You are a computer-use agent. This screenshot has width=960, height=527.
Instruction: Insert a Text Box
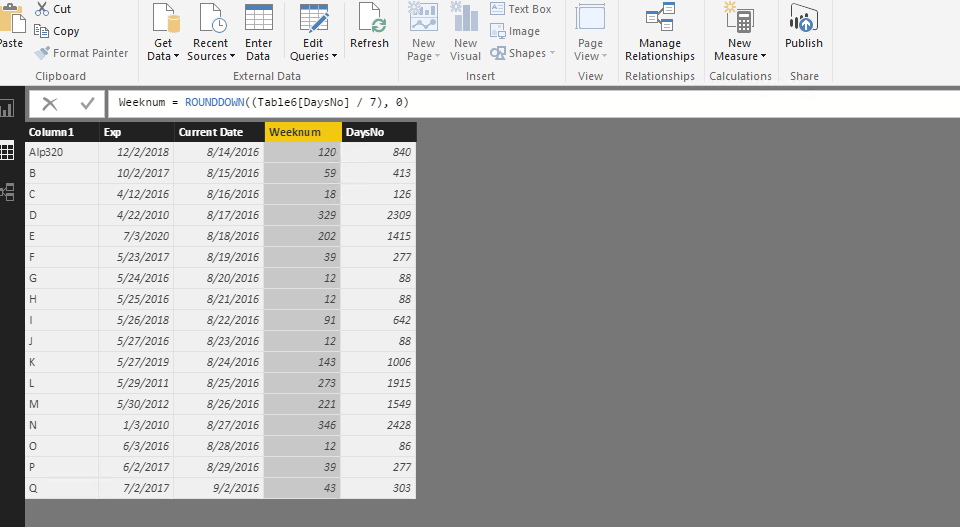click(521, 9)
